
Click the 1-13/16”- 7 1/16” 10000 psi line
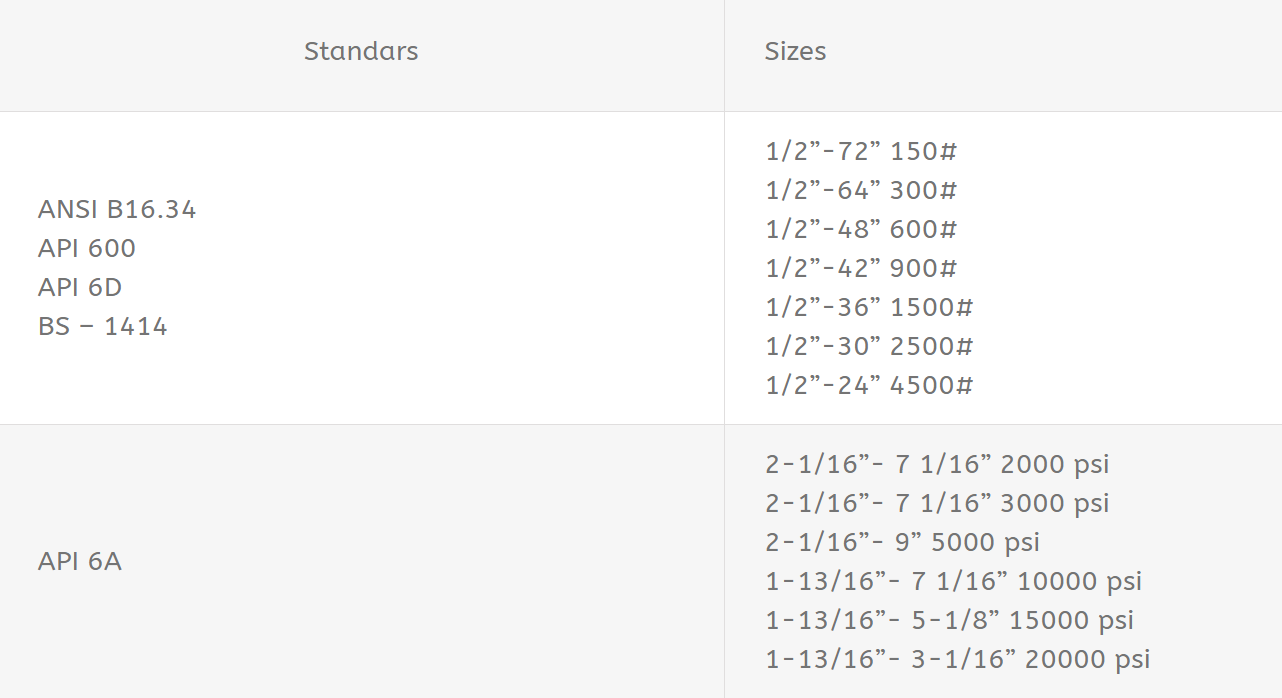(x=953, y=581)
